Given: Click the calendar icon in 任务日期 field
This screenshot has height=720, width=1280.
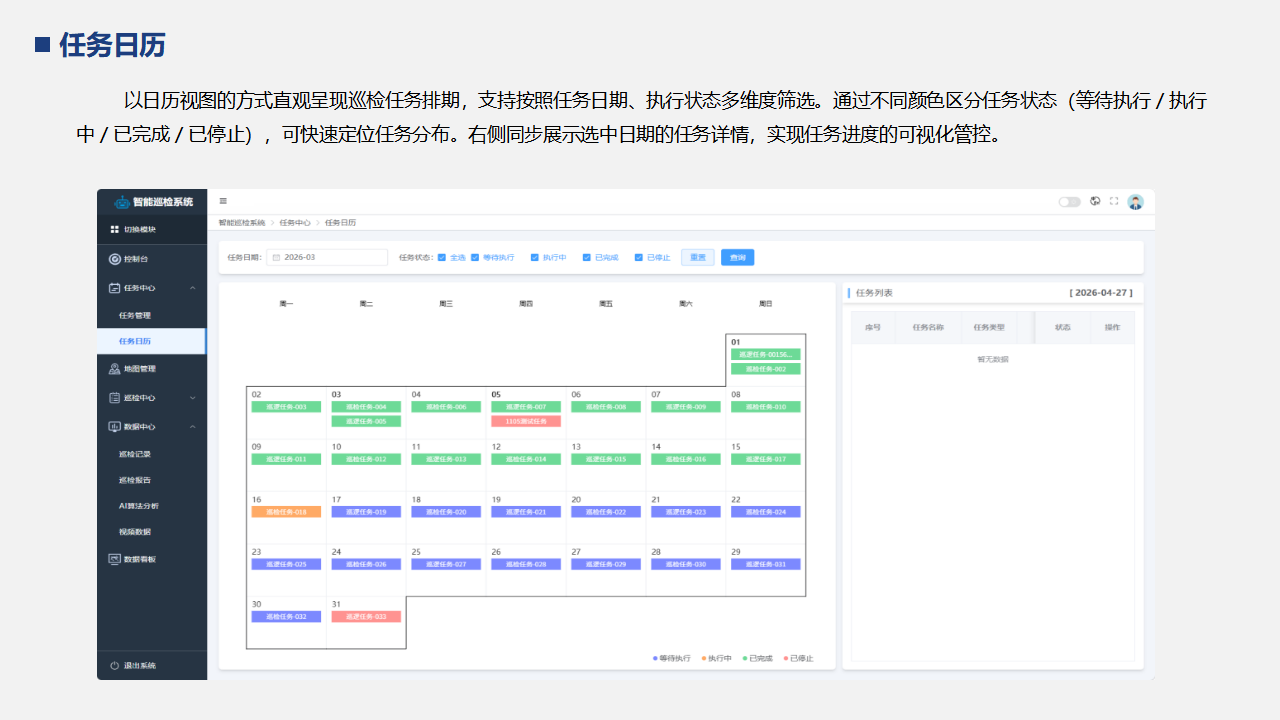Looking at the screenshot, I should (x=276, y=257).
